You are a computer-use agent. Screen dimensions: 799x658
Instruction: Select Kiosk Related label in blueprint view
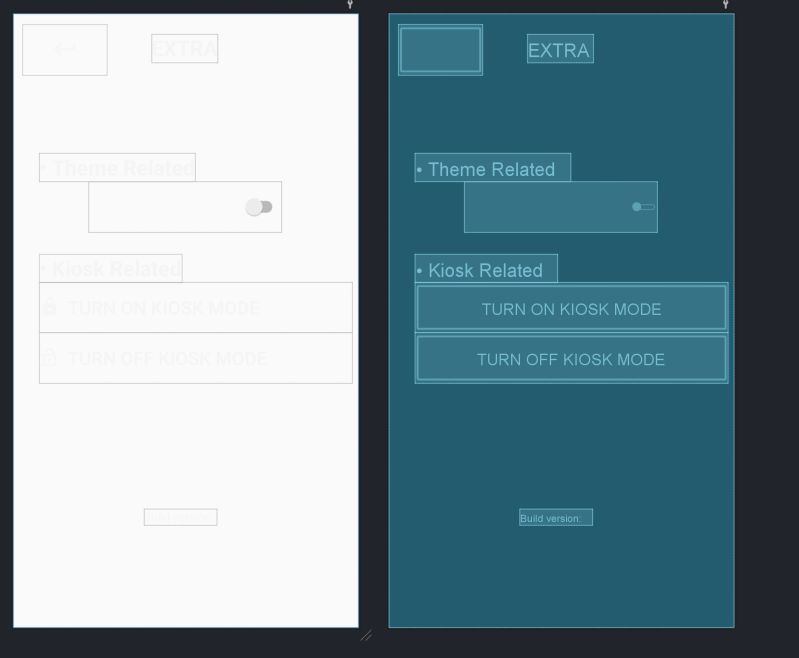click(486, 268)
